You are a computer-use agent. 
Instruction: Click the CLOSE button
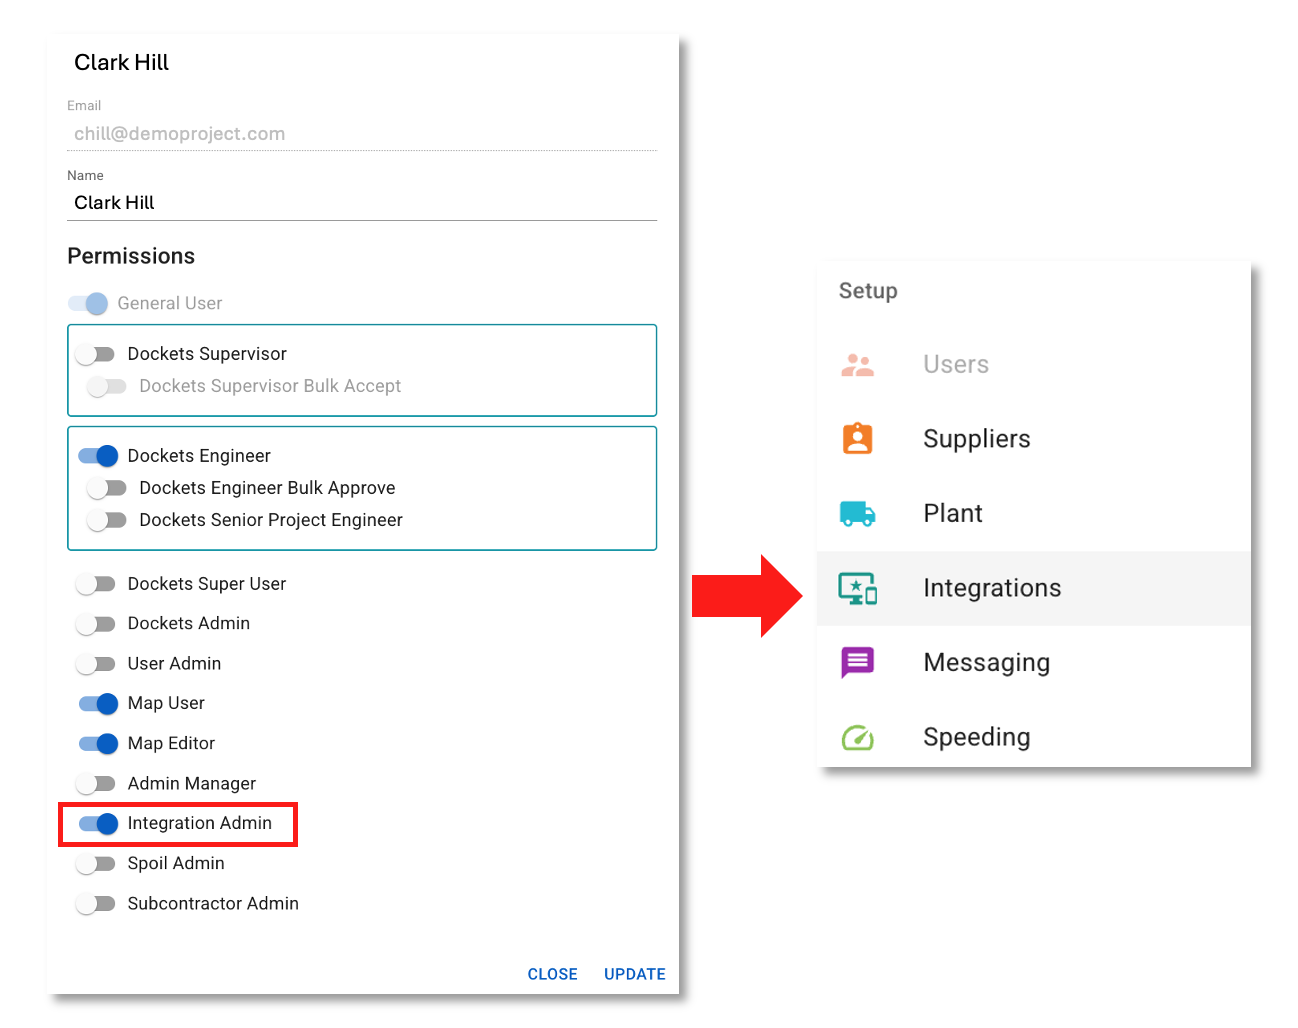pyautogui.click(x=552, y=974)
